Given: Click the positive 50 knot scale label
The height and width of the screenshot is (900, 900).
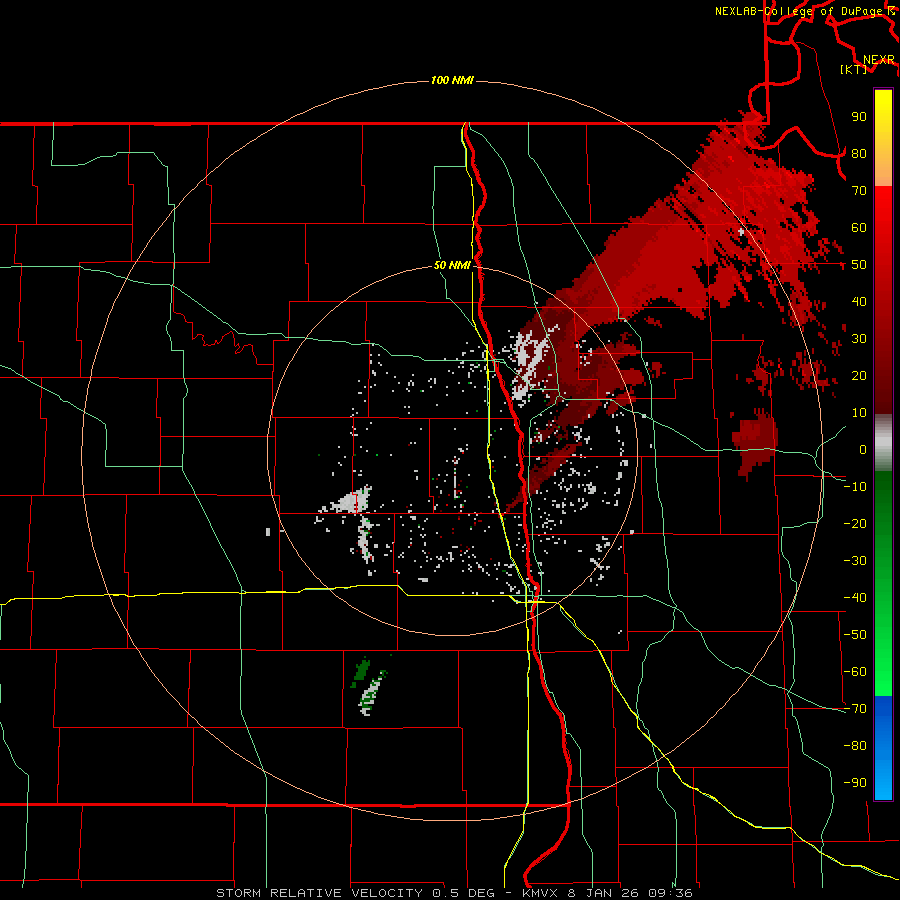Looking at the screenshot, I should coord(859,265).
